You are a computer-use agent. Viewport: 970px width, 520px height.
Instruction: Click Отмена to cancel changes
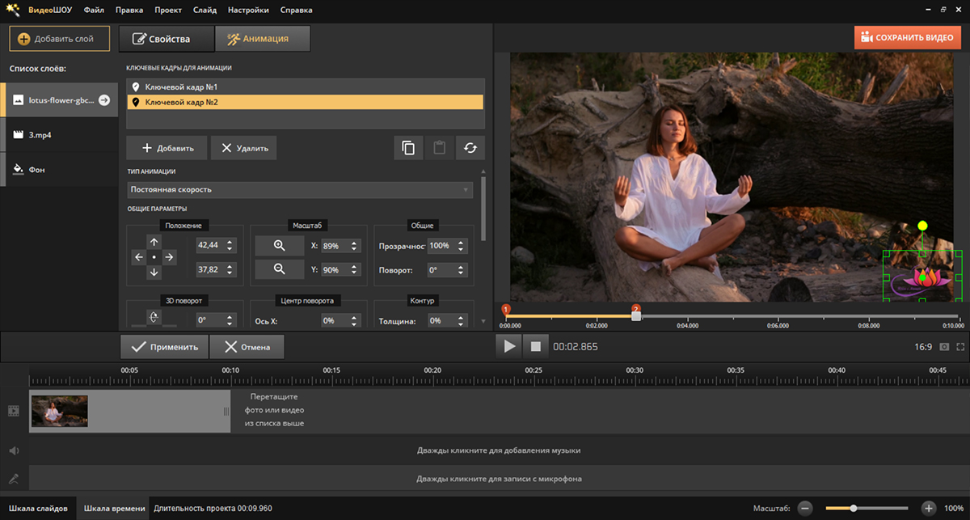tap(247, 347)
